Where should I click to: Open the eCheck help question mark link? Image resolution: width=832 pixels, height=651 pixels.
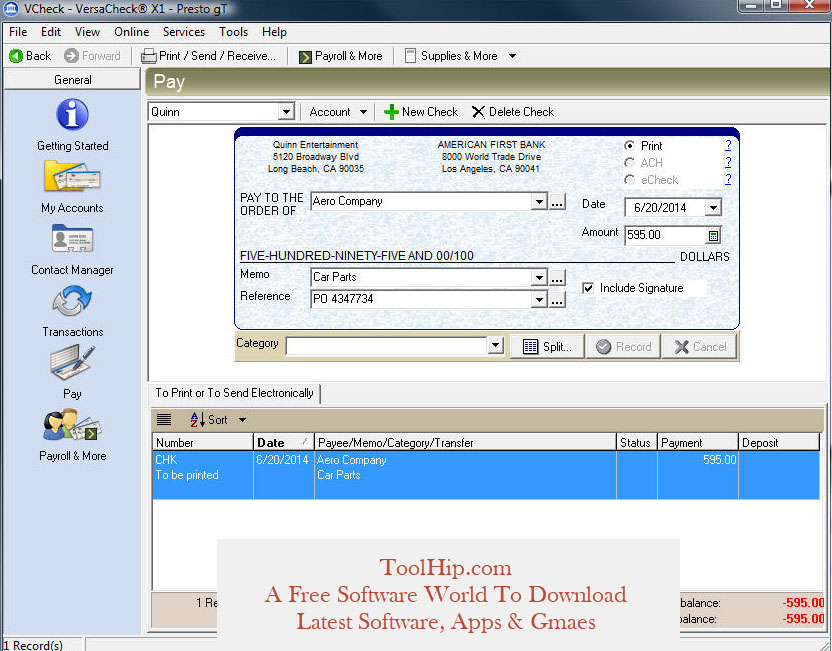pos(728,179)
